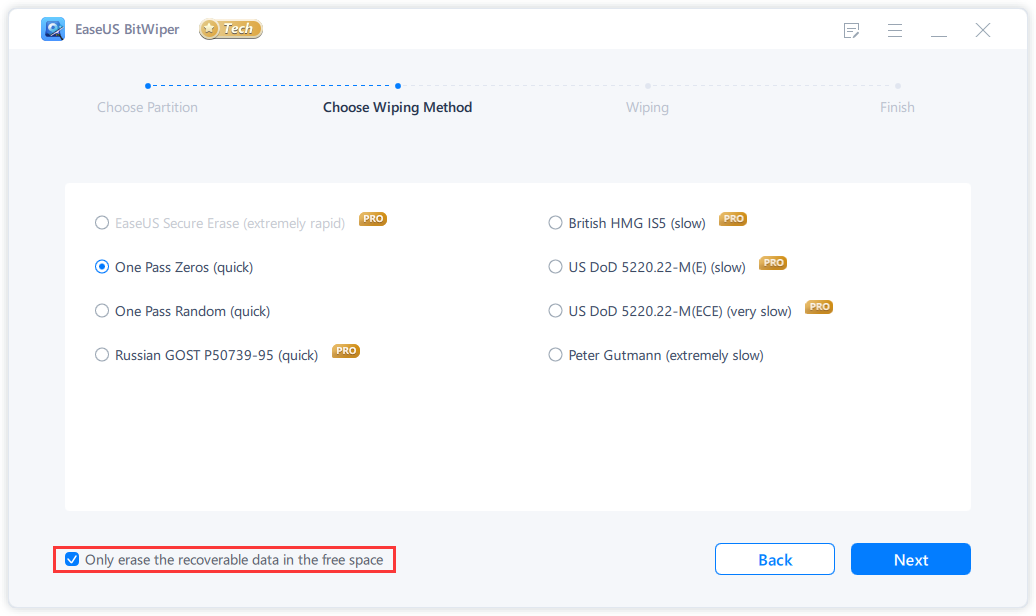Open the feedback note icon
1036x616 pixels.
[x=851, y=30]
